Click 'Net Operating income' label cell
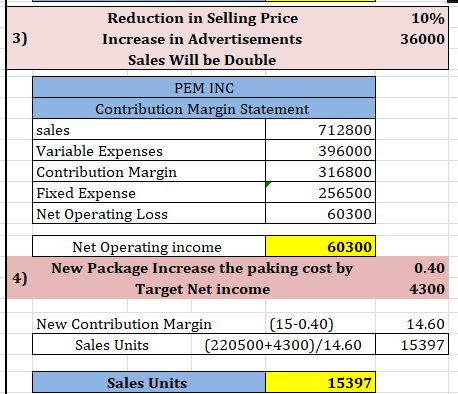 (149, 246)
